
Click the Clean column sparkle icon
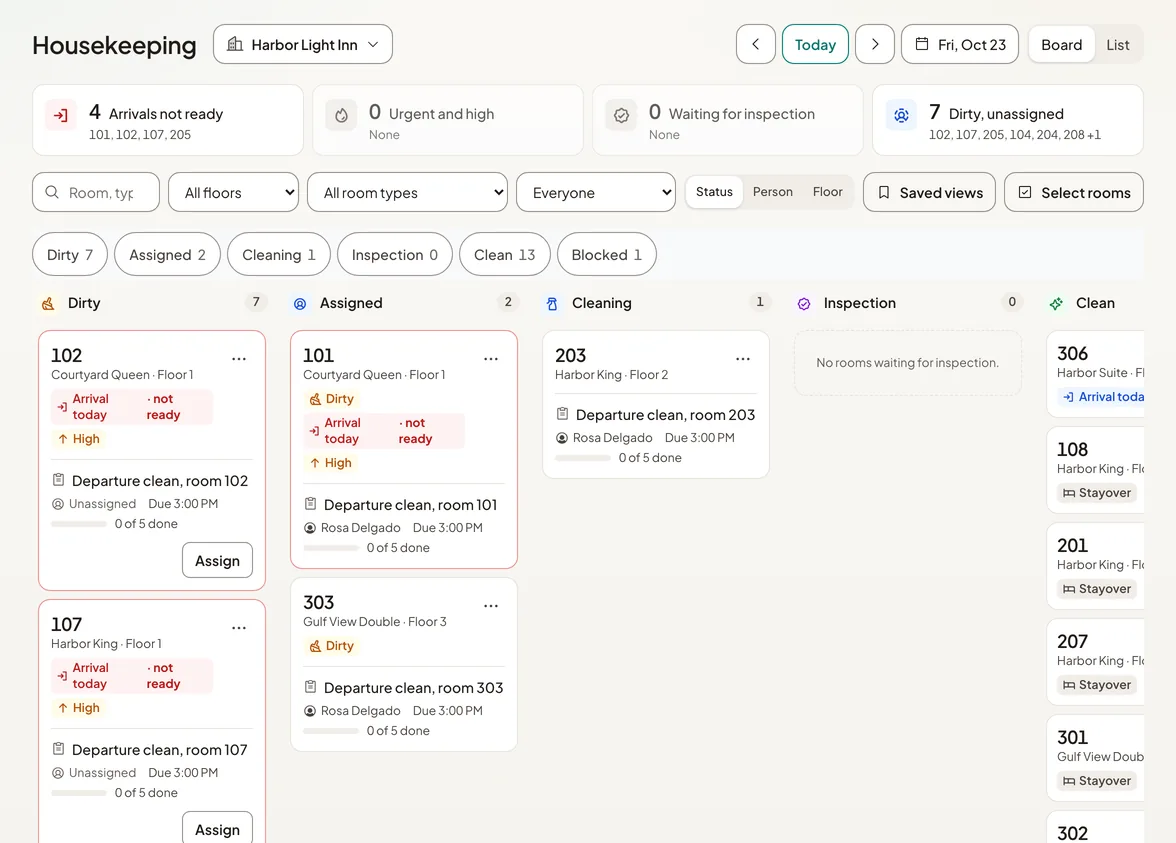[x=1056, y=304]
